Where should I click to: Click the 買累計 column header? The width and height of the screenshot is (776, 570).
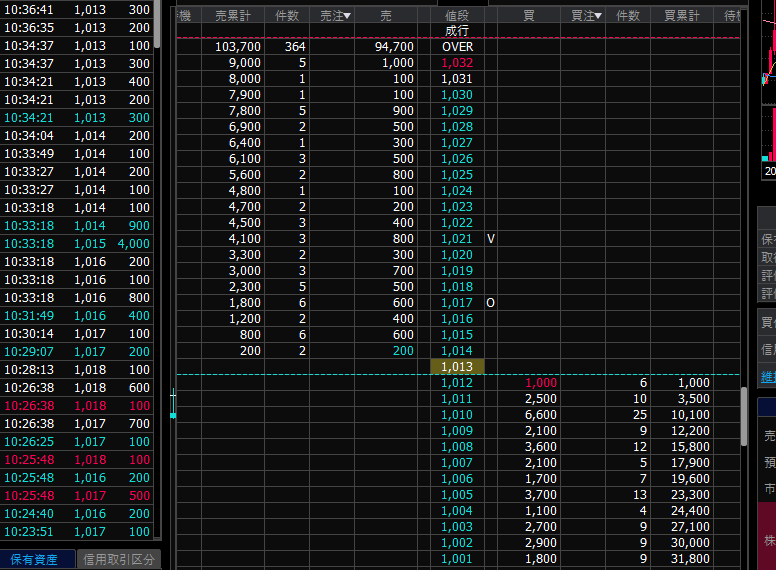pos(681,16)
